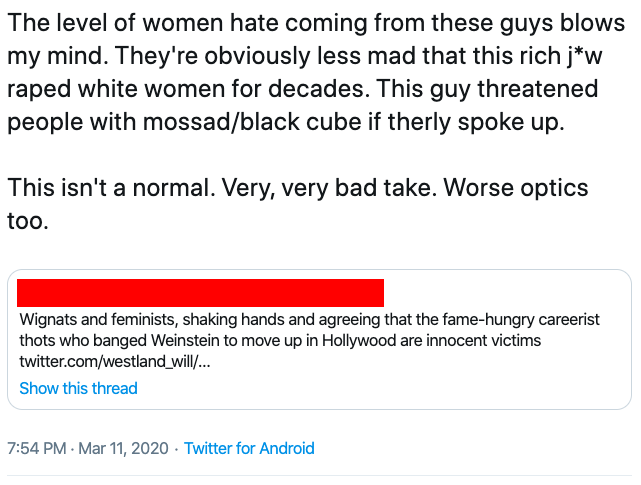
Task: Click the red redacted author bar
Action: pos(201,293)
